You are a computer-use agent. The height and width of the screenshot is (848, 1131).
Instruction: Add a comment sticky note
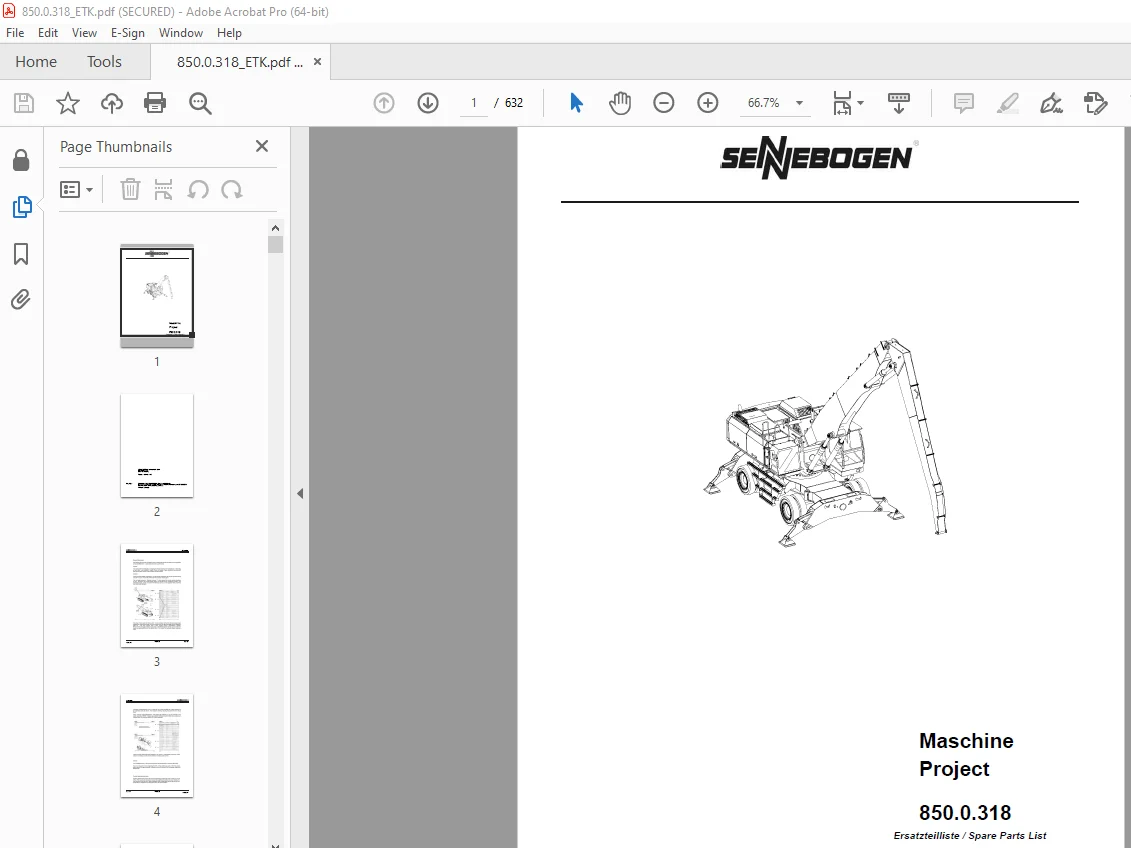(964, 103)
